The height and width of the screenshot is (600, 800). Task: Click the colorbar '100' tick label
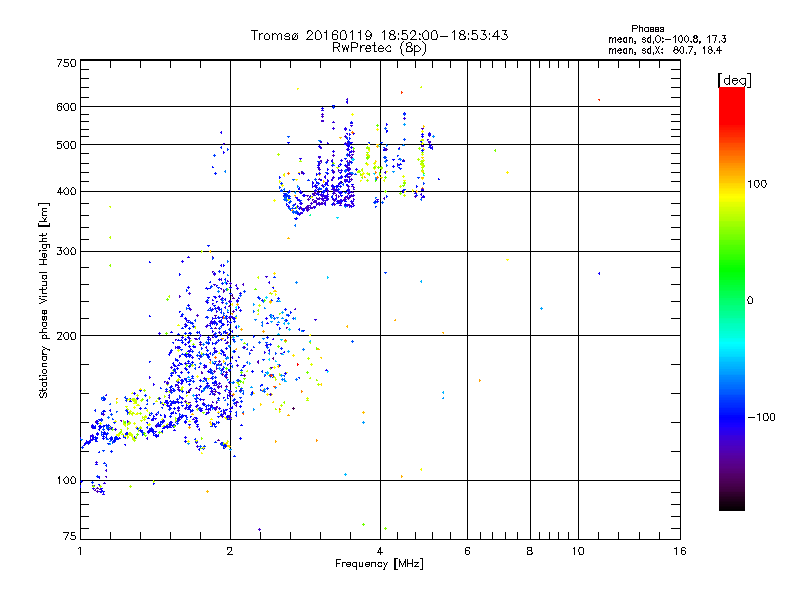point(757,184)
